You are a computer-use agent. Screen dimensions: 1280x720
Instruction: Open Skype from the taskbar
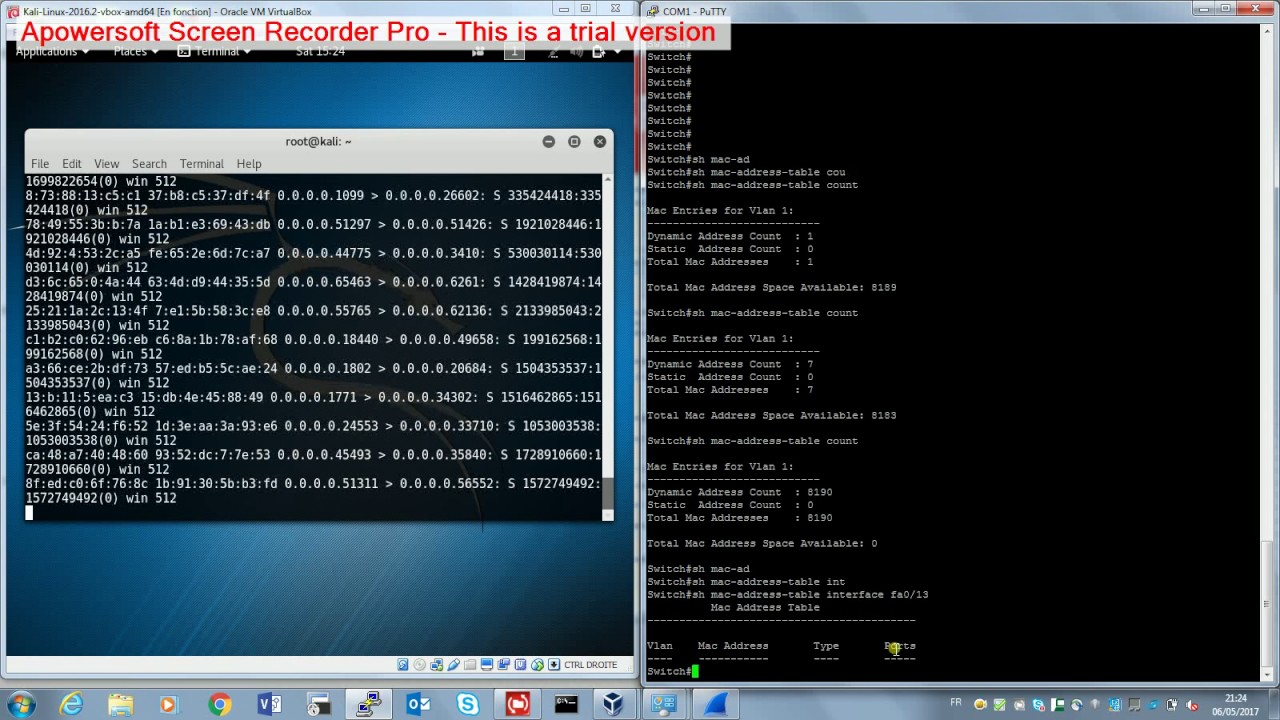point(467,704)
